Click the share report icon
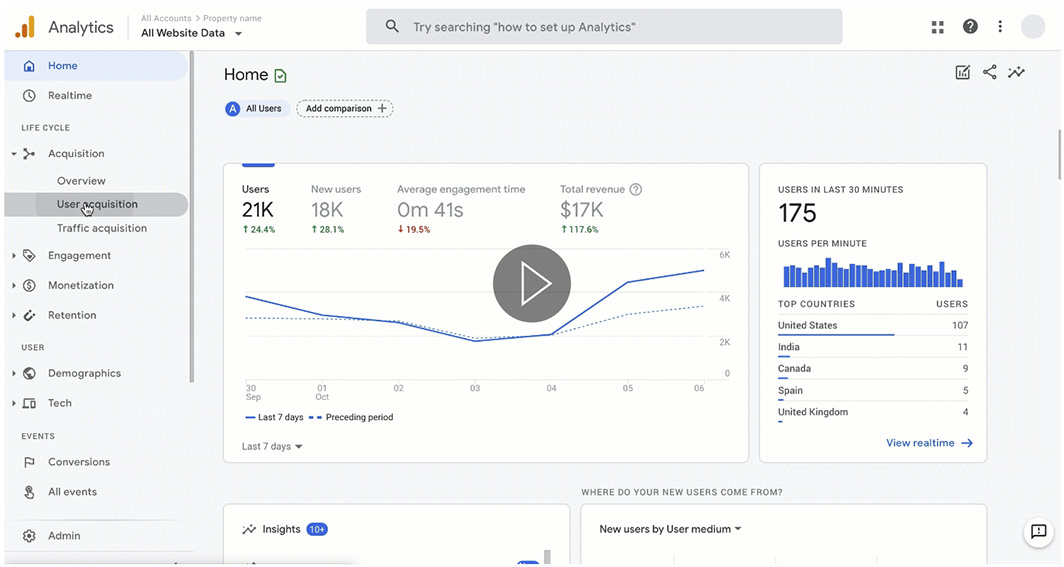 [989, 72]
